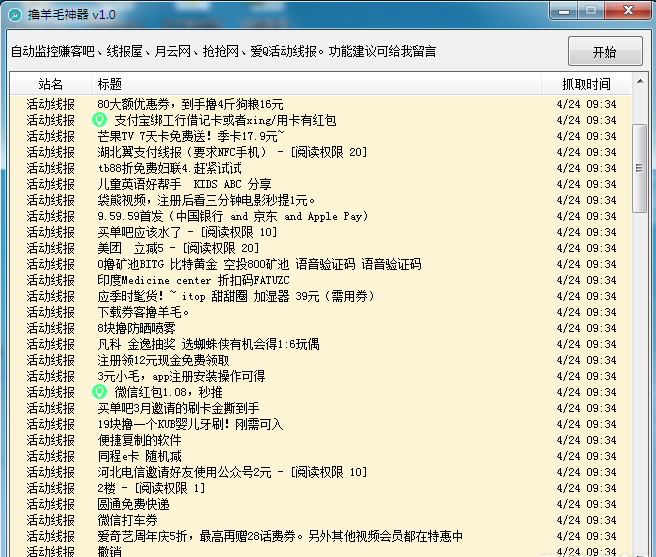Select row 8块撸防晒喷雾
The width and height of the screenshot is (656, 557).
pyautogui.click(x=320, y=328)
